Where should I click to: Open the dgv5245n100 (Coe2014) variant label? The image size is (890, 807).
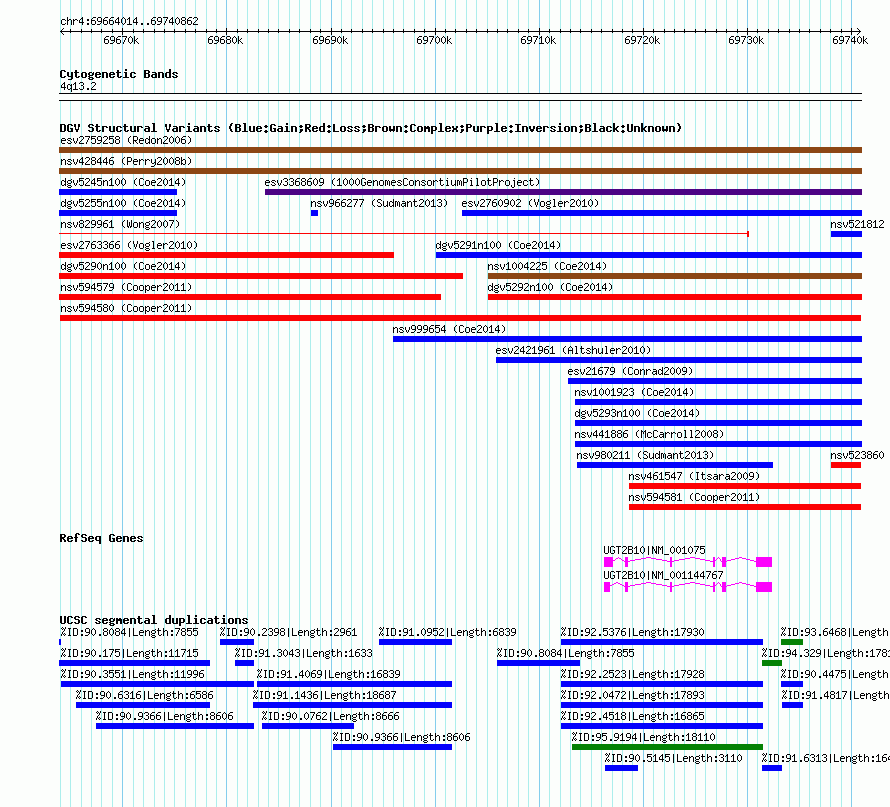tap(123, 182)
